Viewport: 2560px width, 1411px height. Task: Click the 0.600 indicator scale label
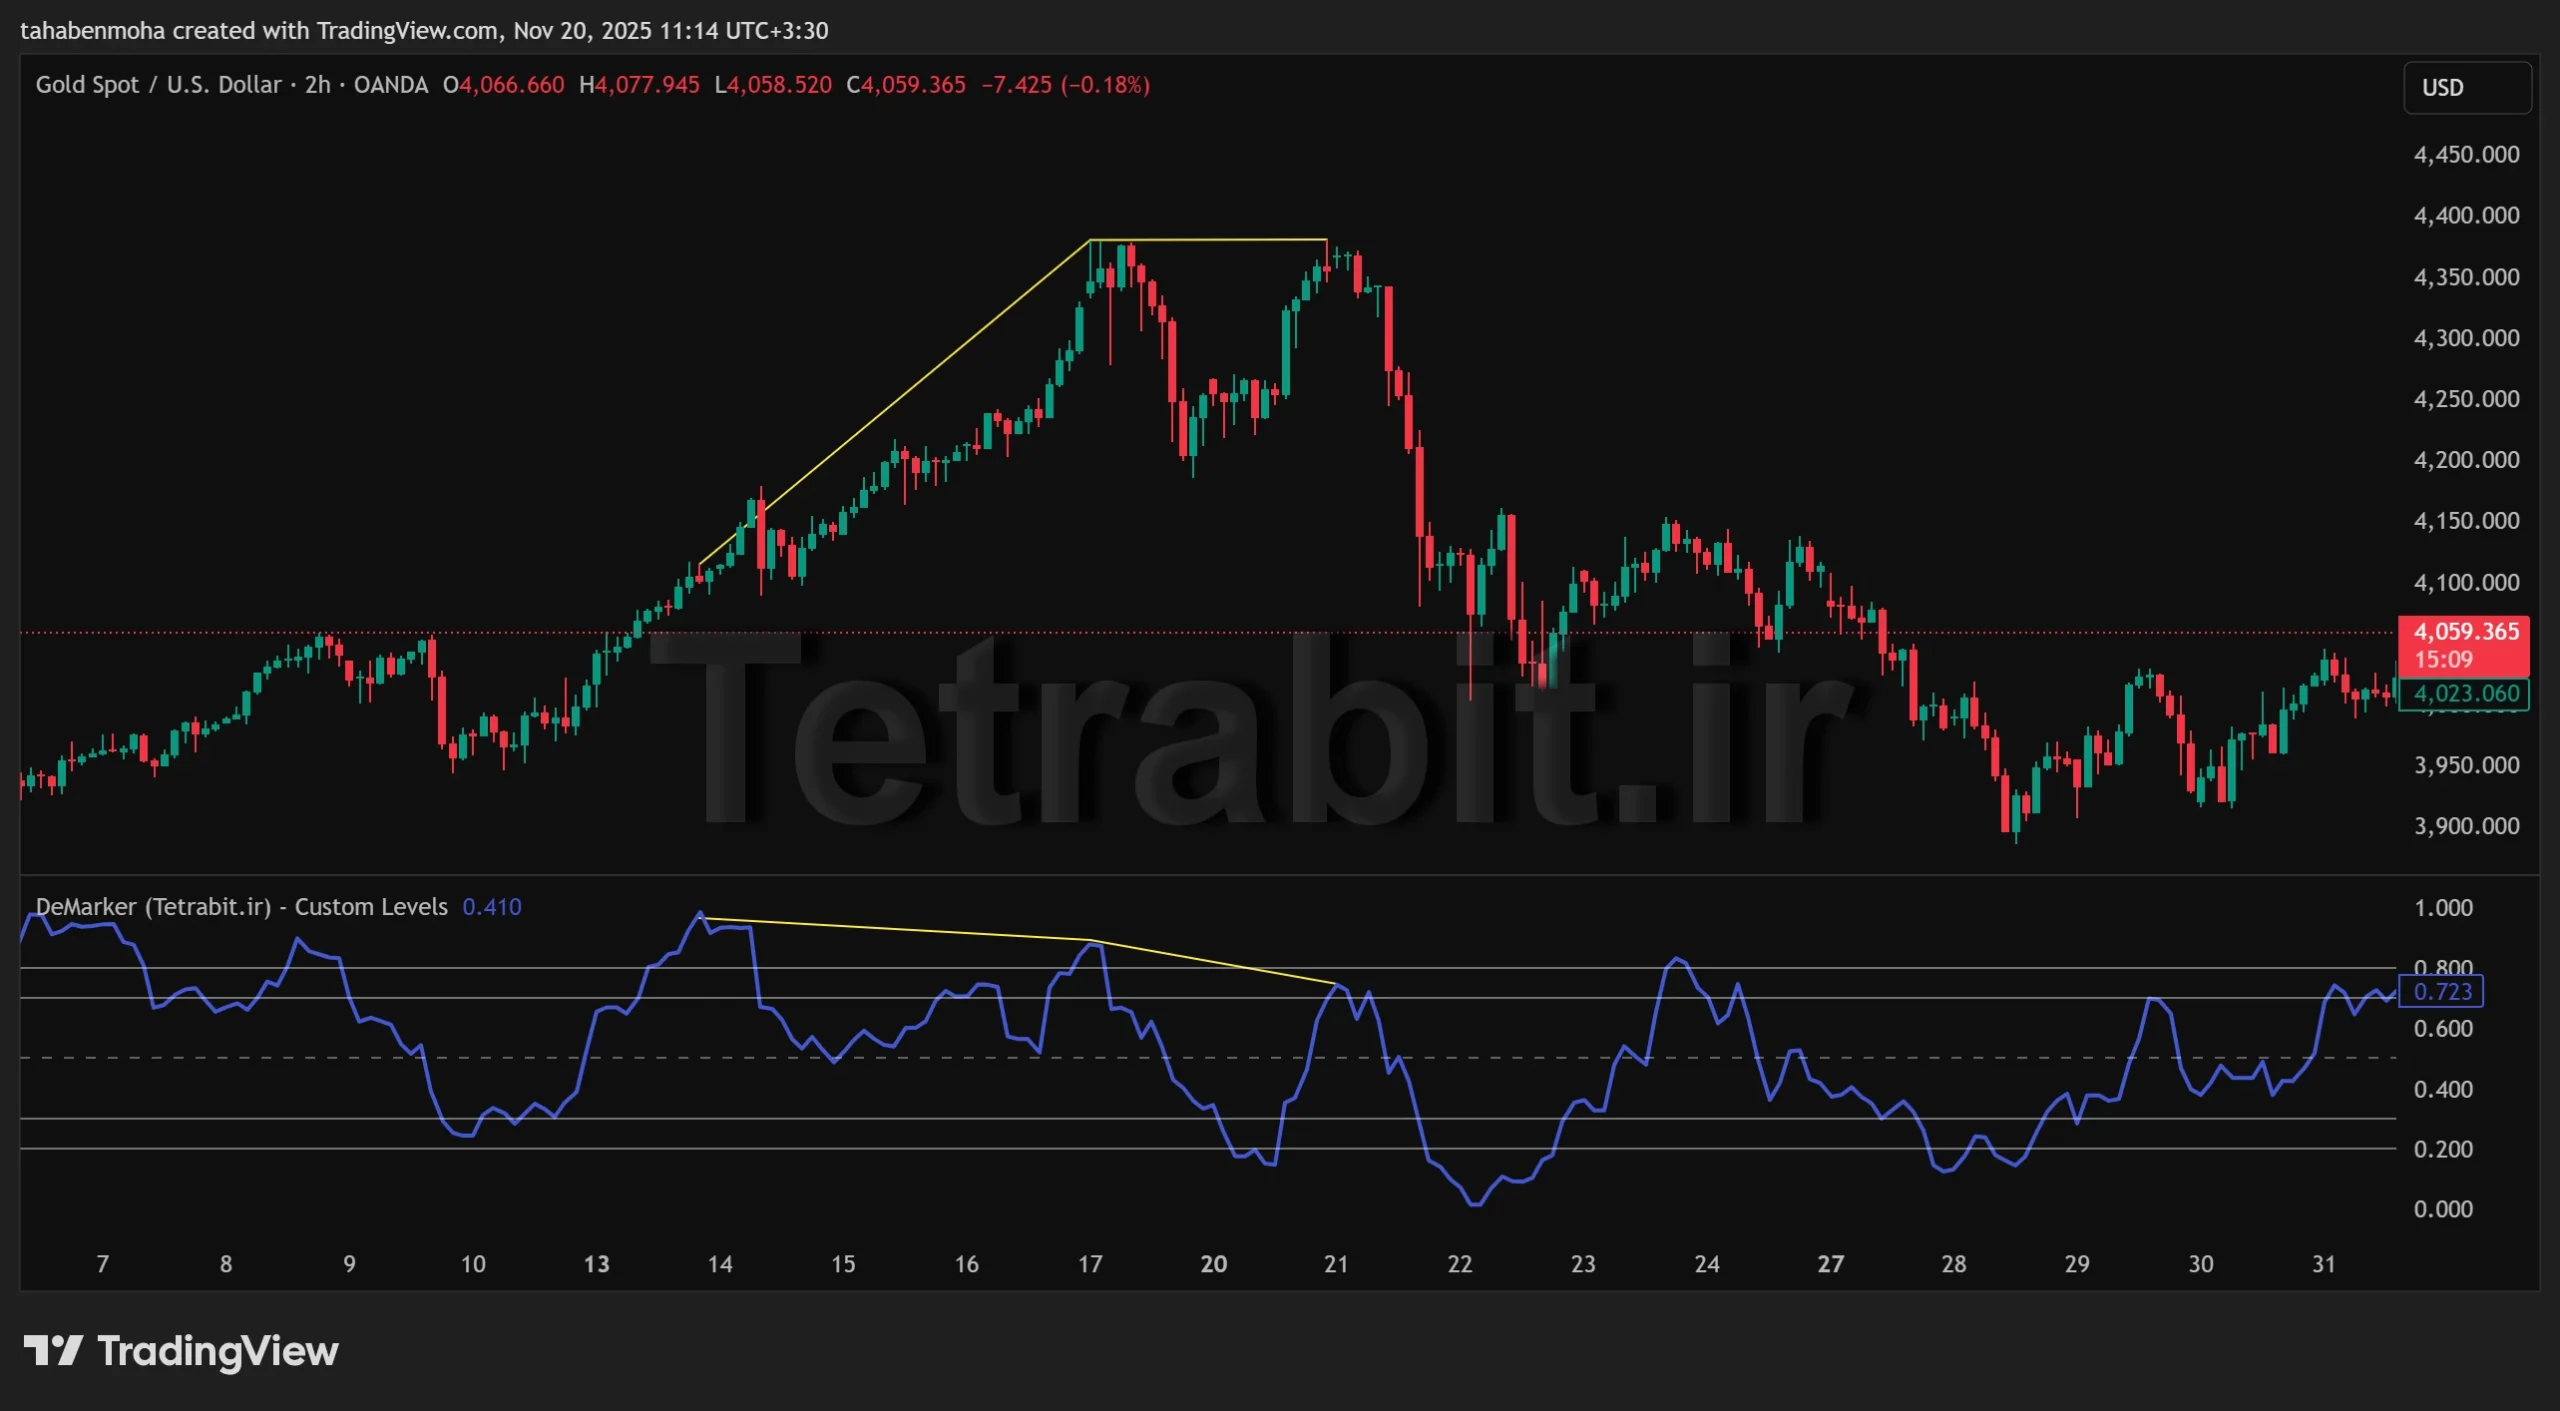click(x=2443, y=1029)
